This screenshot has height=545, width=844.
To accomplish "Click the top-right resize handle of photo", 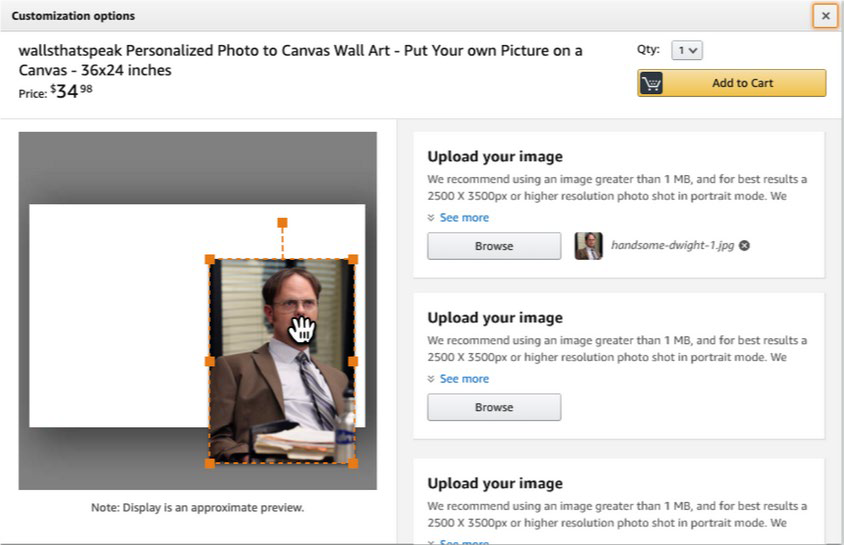I will point(353,260).
